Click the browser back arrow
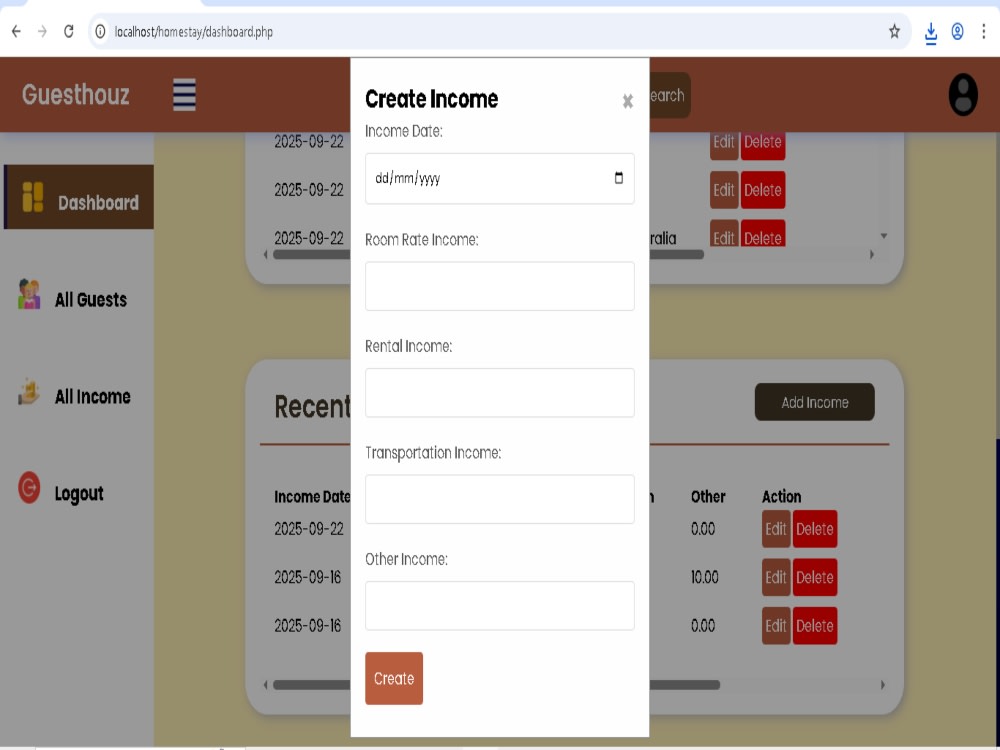The image size is (1000, 750). 16,31
